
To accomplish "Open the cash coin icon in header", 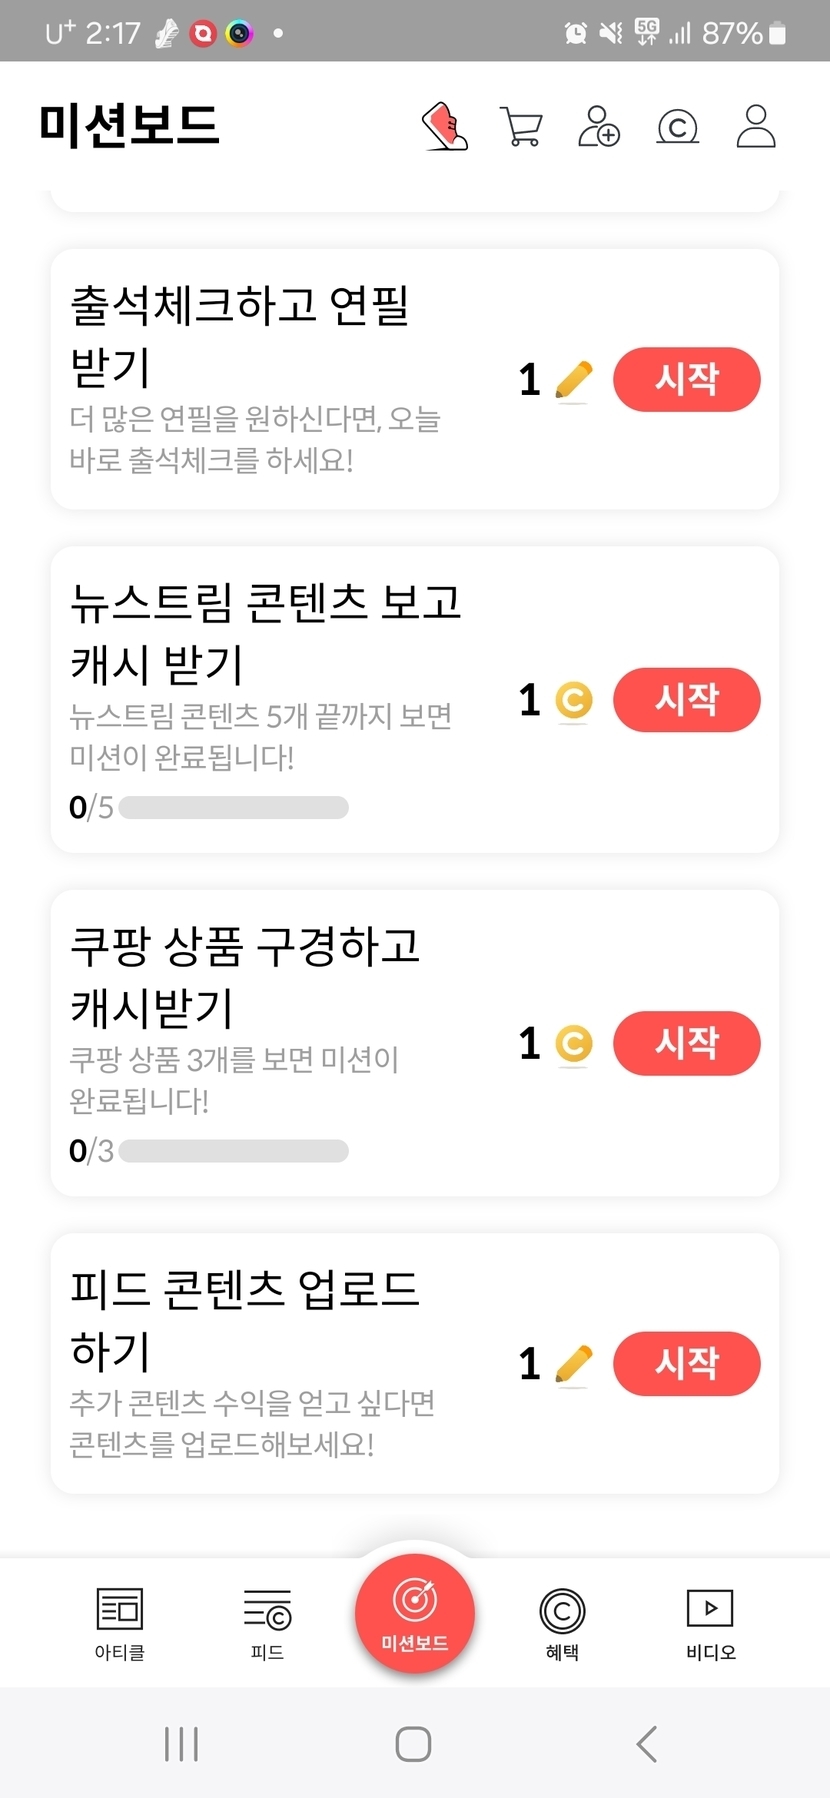I will coord(677,127).
